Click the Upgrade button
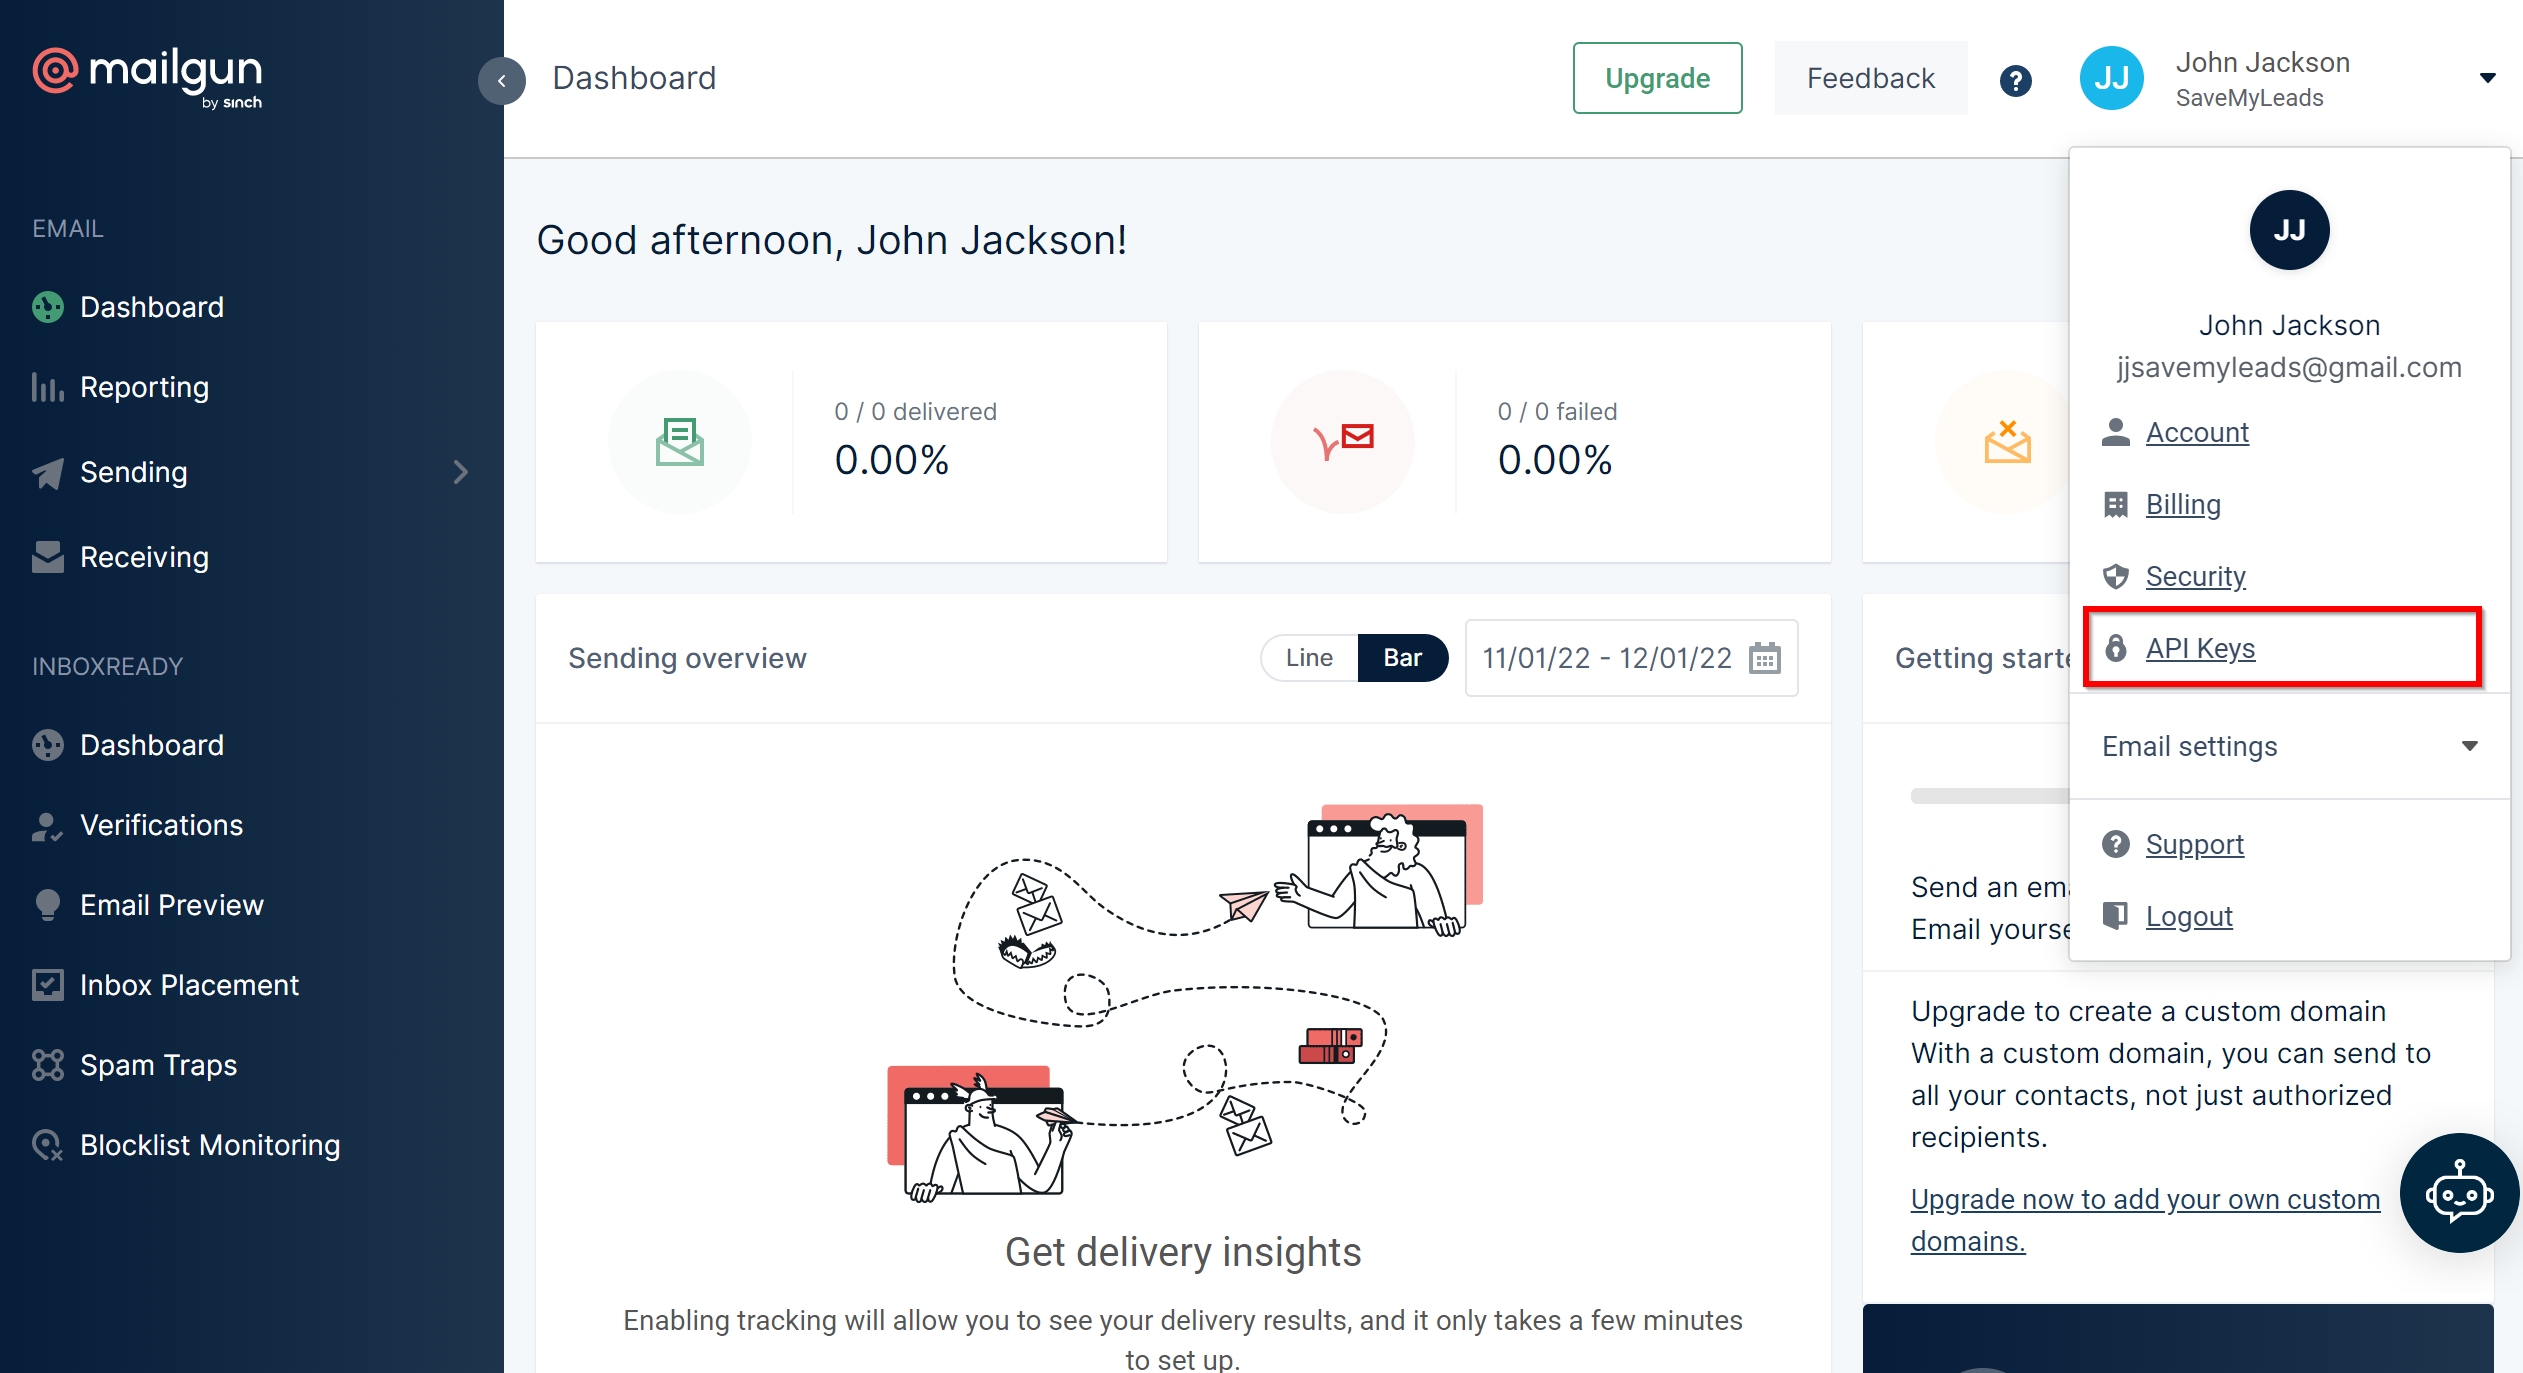 [1658, 78]
